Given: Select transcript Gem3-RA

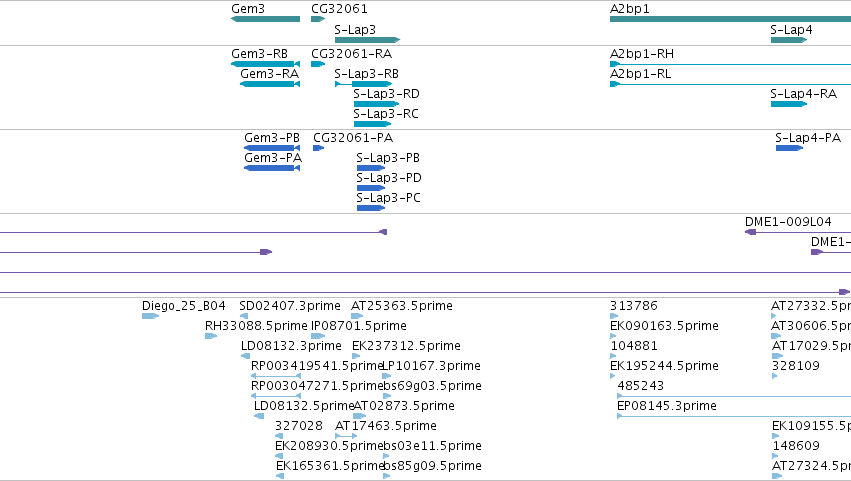Looking at the screenshot, I should 270,84.
